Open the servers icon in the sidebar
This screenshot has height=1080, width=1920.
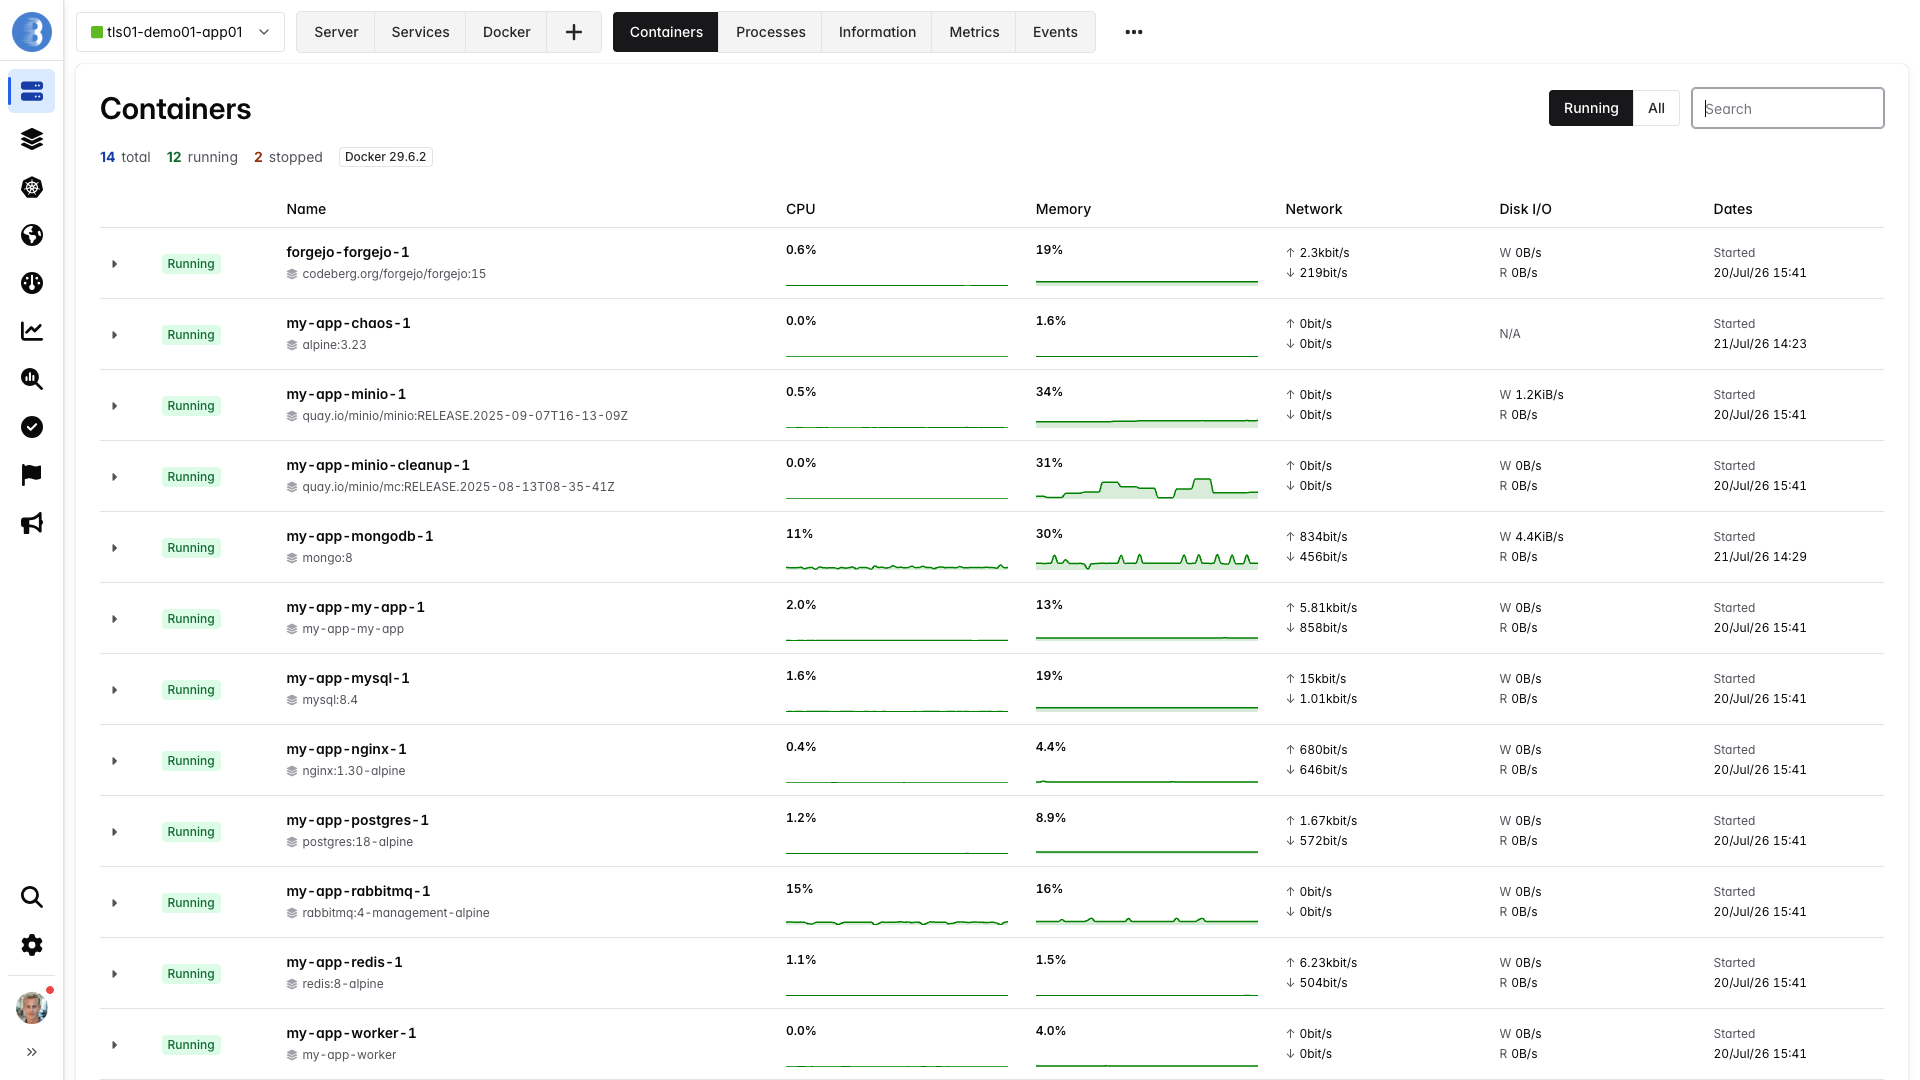click(x=32, y=91)
